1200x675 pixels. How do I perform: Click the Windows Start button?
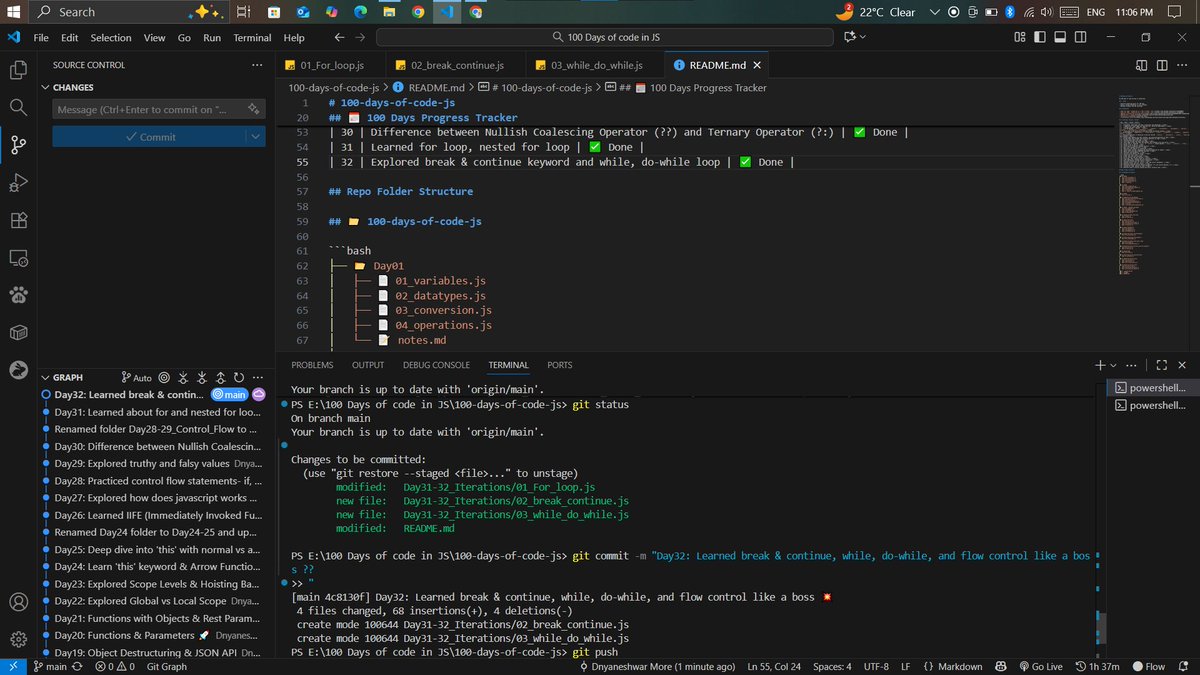pos(13,12)
